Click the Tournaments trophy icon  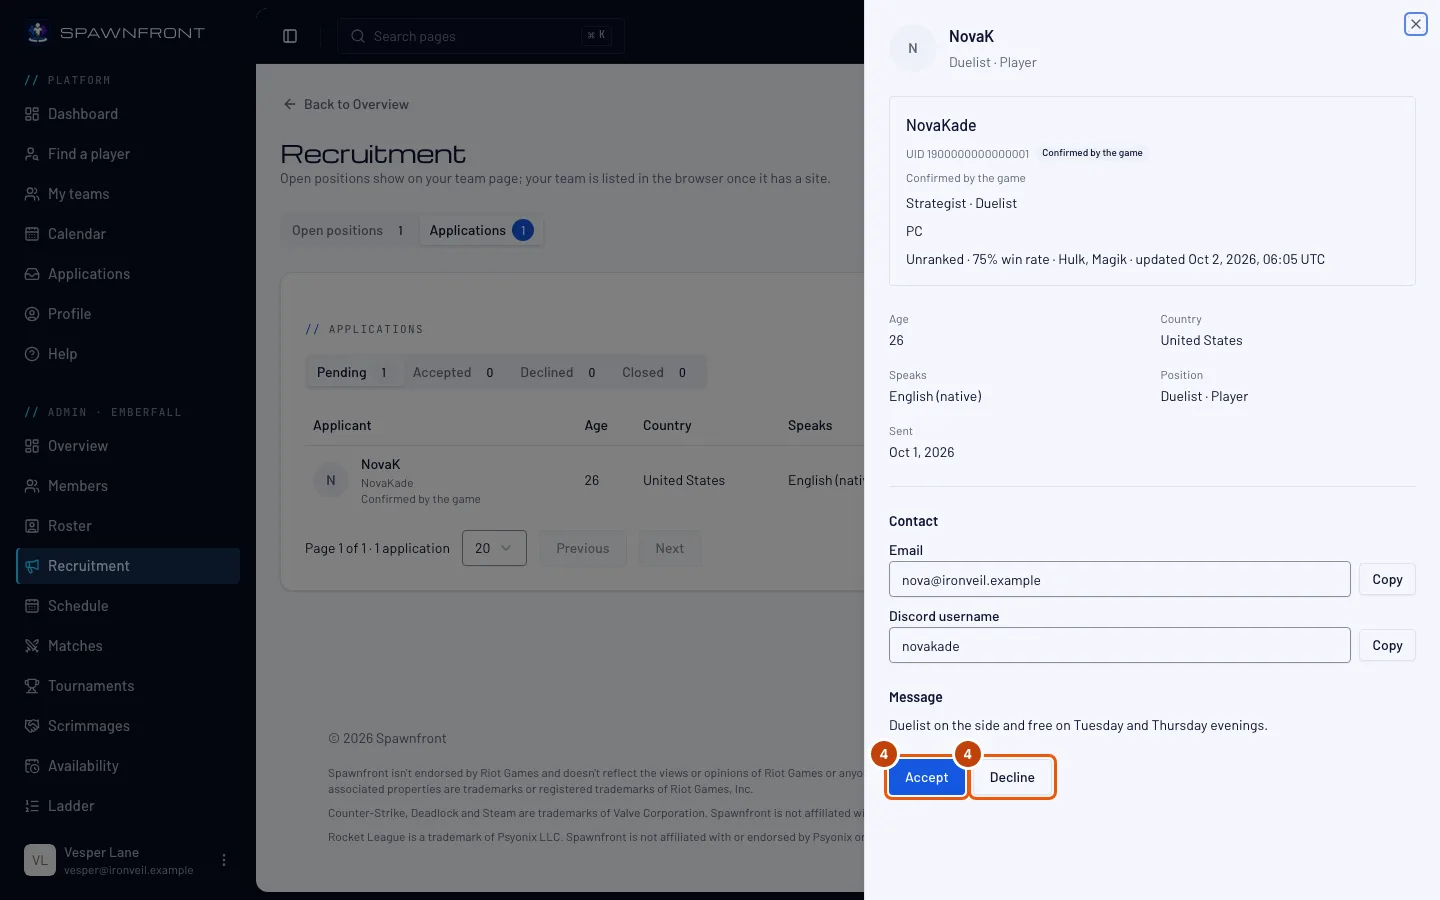coord(32,686)
